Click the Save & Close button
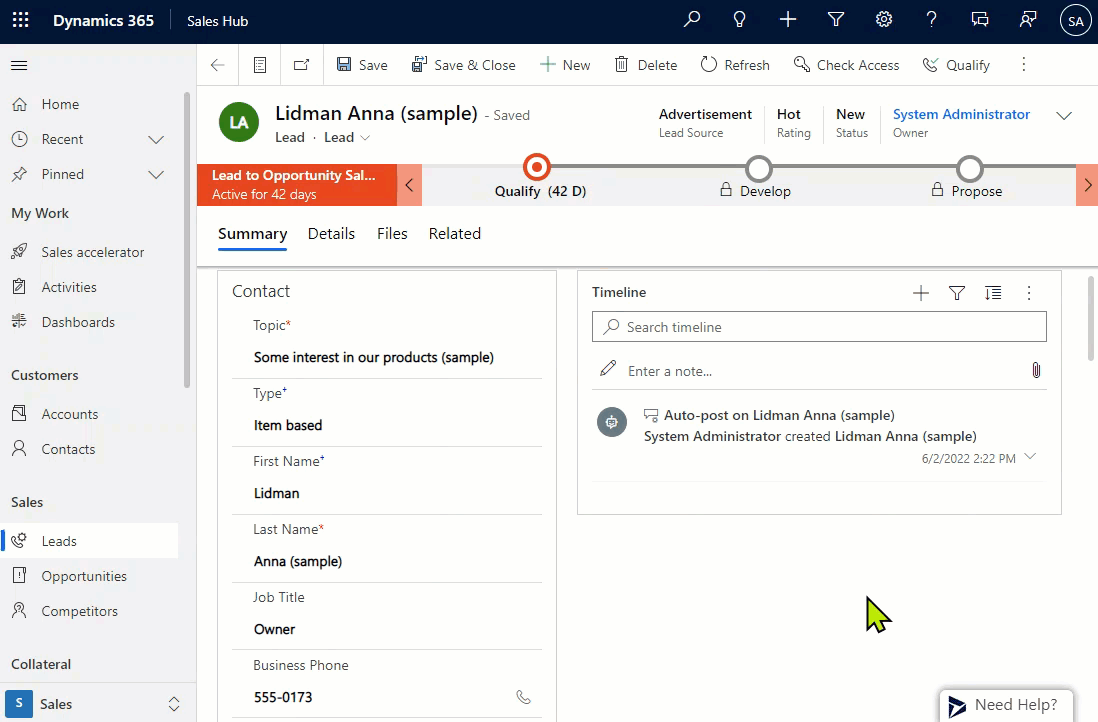Screen dimensions: 1098x722 [x=464, y=64]
